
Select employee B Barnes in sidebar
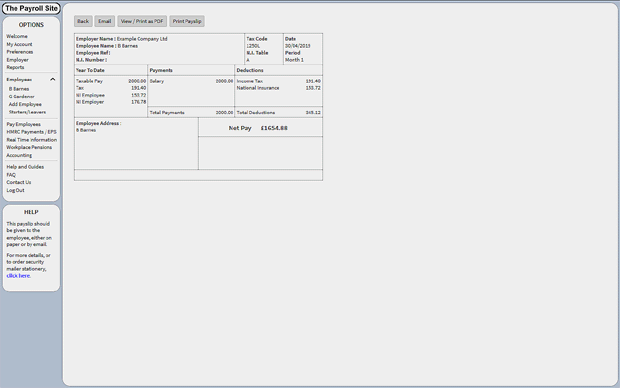coord(19,89)
